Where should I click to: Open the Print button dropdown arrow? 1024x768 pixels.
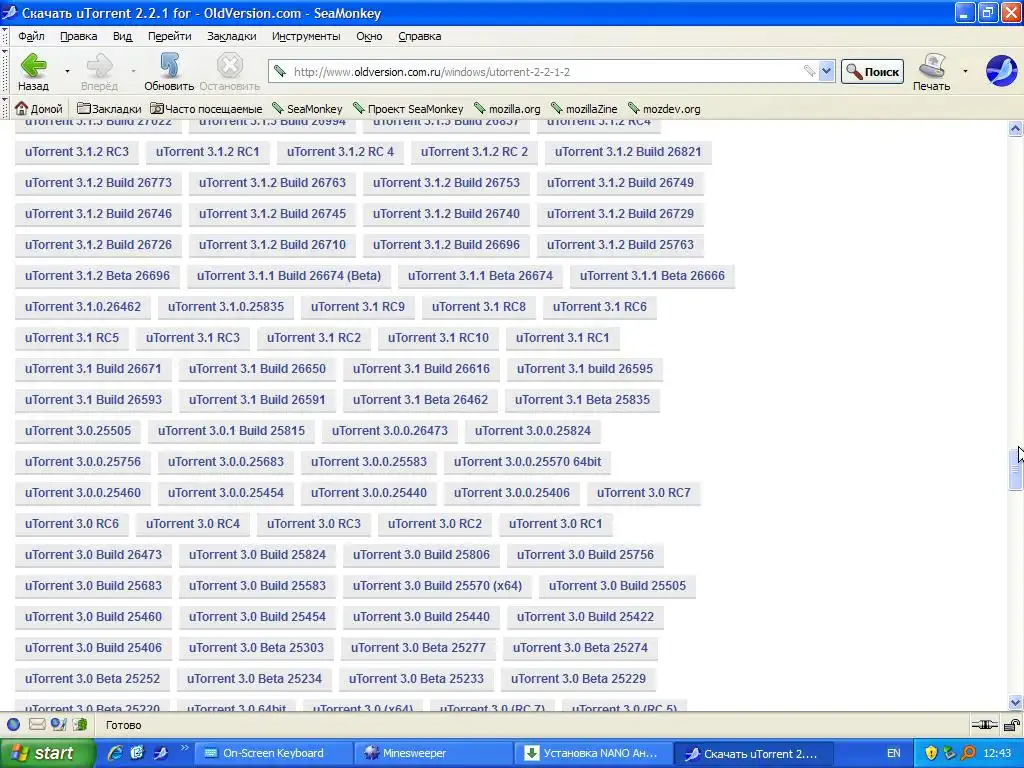[x=965, y=71]
